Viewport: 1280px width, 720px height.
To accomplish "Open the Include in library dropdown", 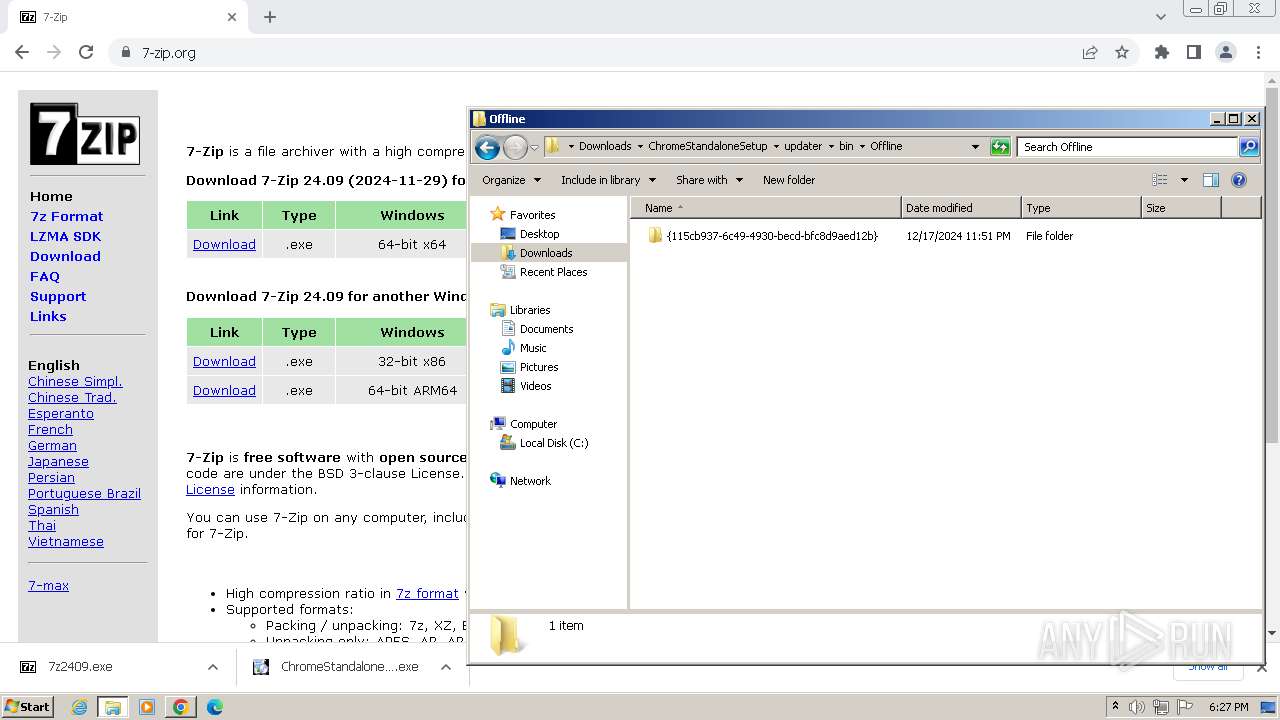I will point(608,180).
